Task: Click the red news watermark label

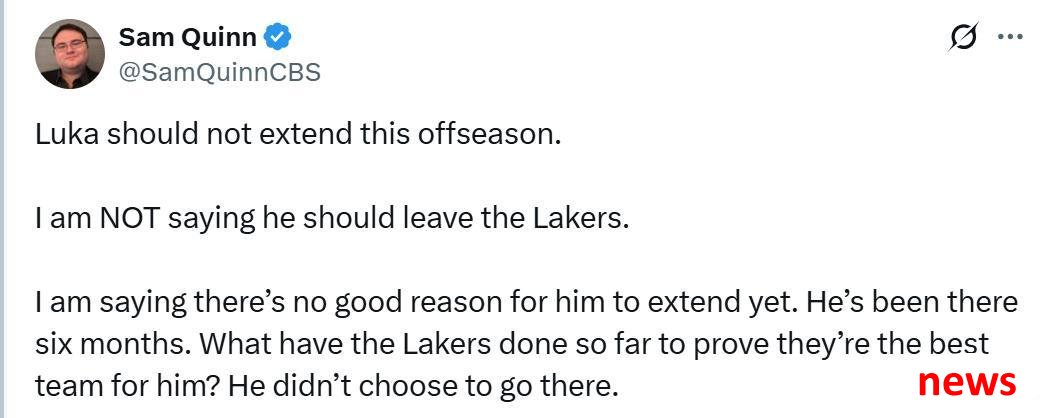Action: click(x=967, y=382)
